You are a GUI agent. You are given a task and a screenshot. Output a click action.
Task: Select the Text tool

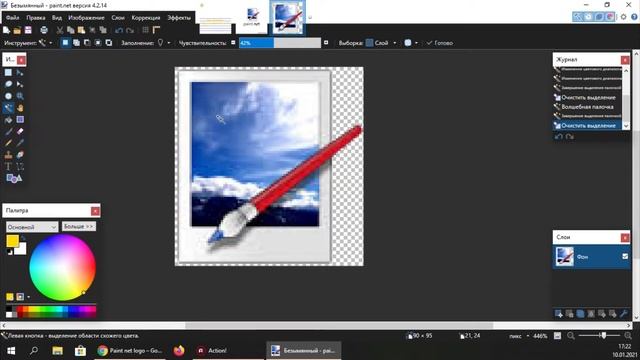[8, 167]
